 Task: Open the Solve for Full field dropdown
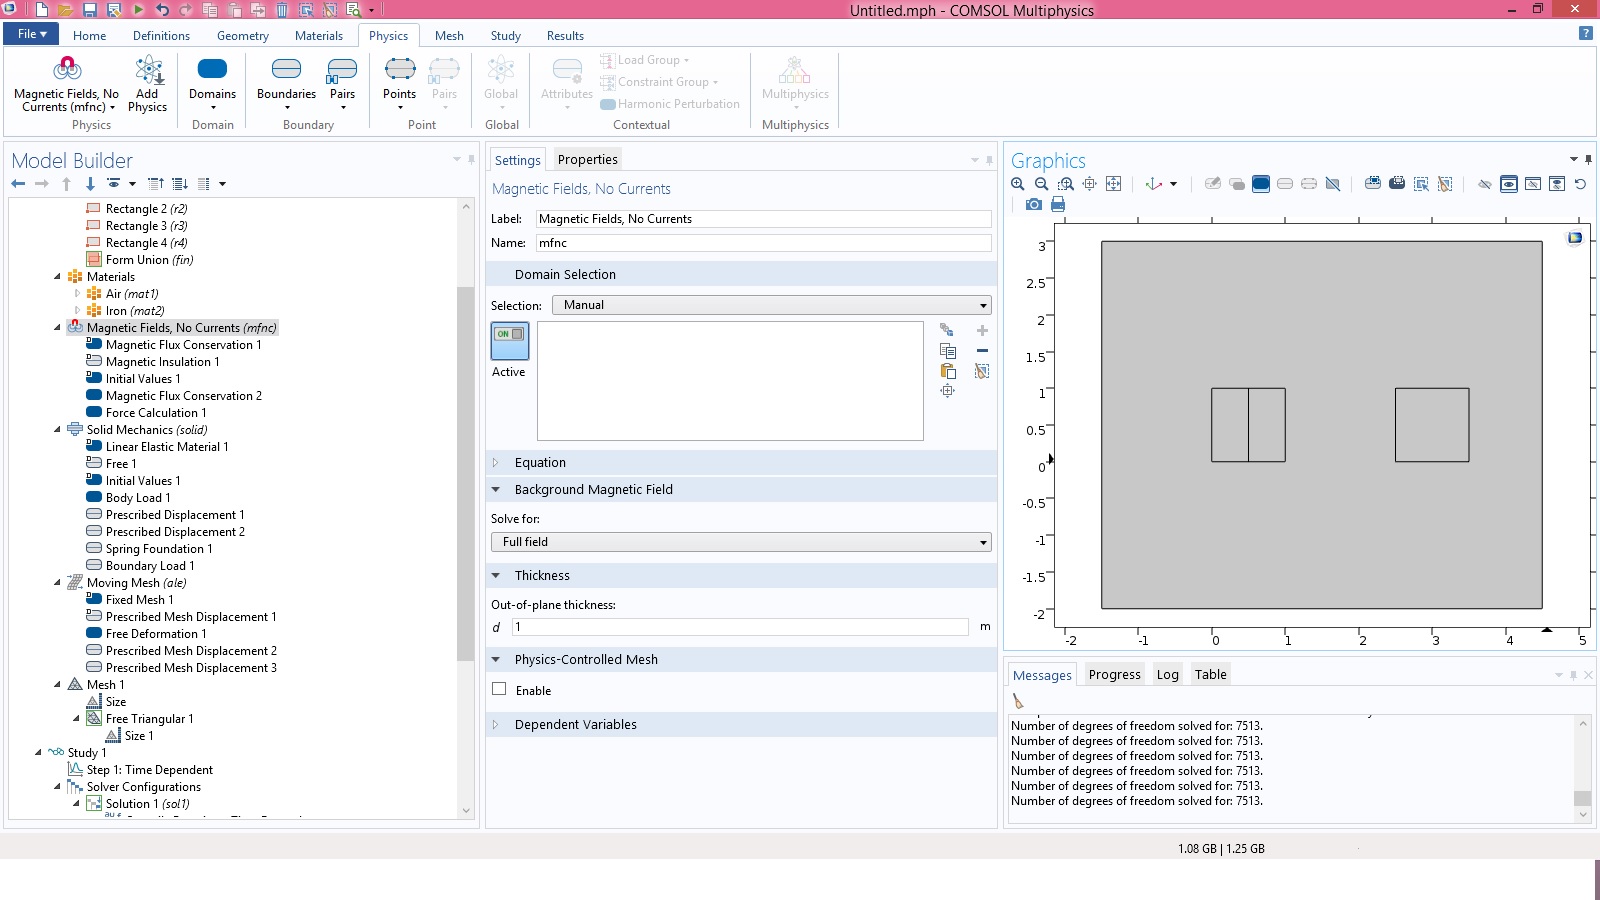(x=741, y=542)
